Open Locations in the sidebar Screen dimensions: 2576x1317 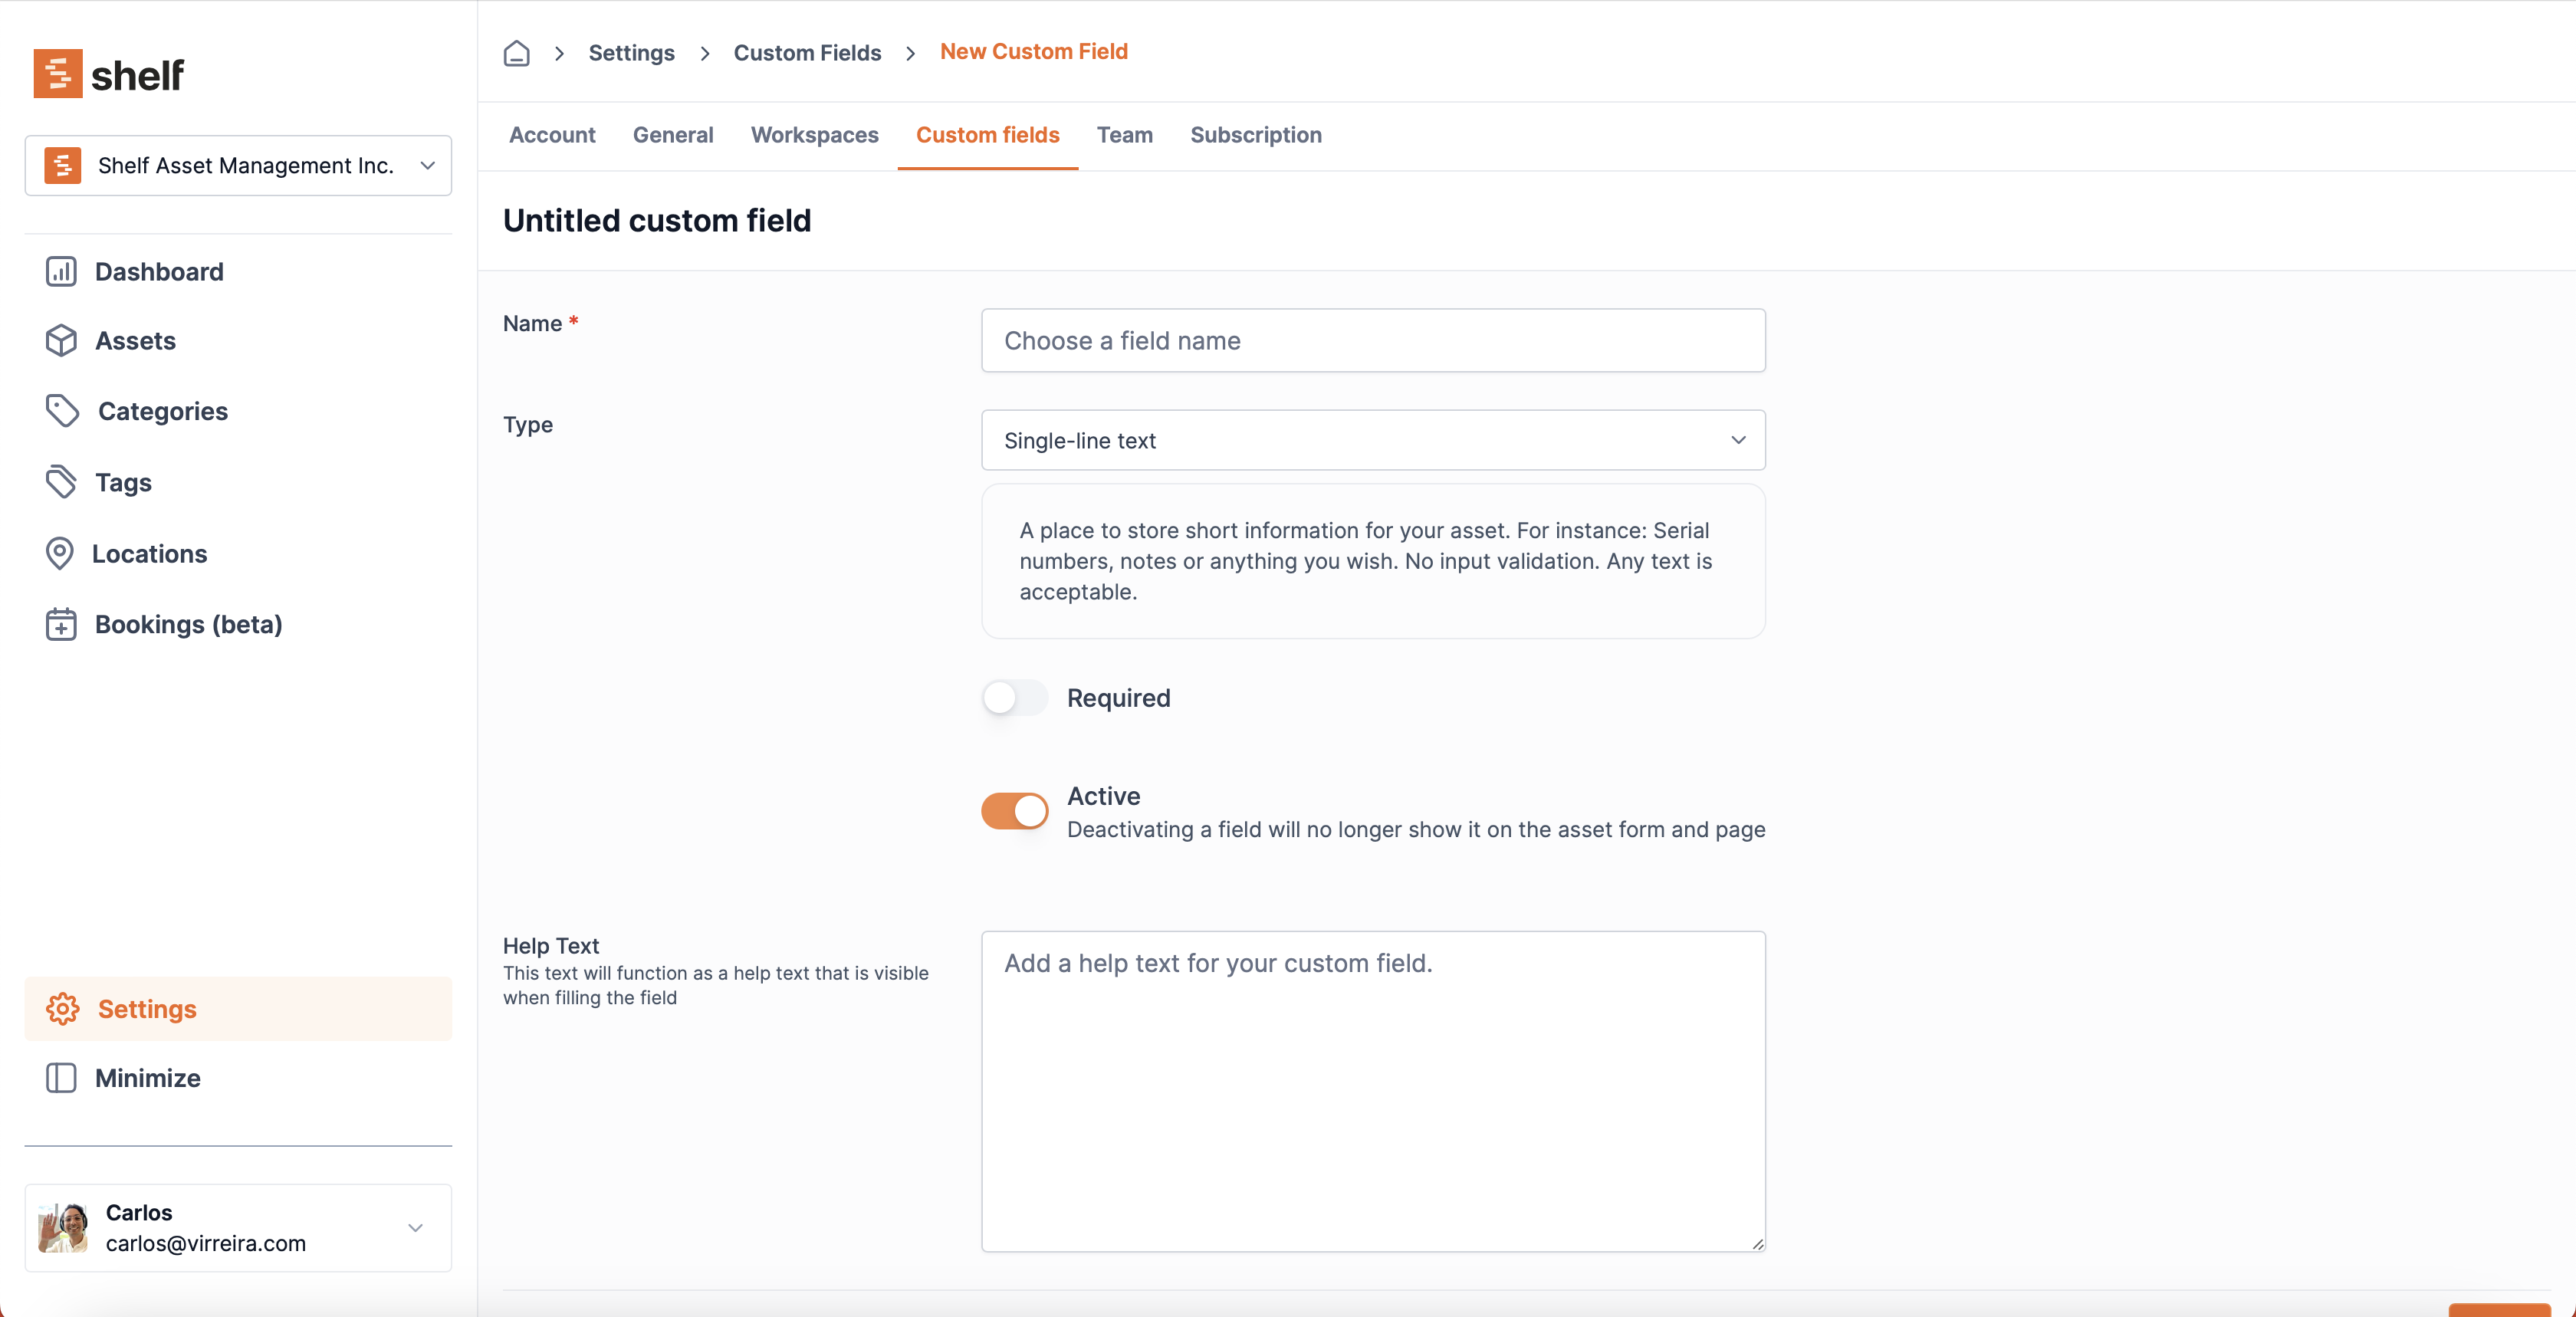(149, 552)
